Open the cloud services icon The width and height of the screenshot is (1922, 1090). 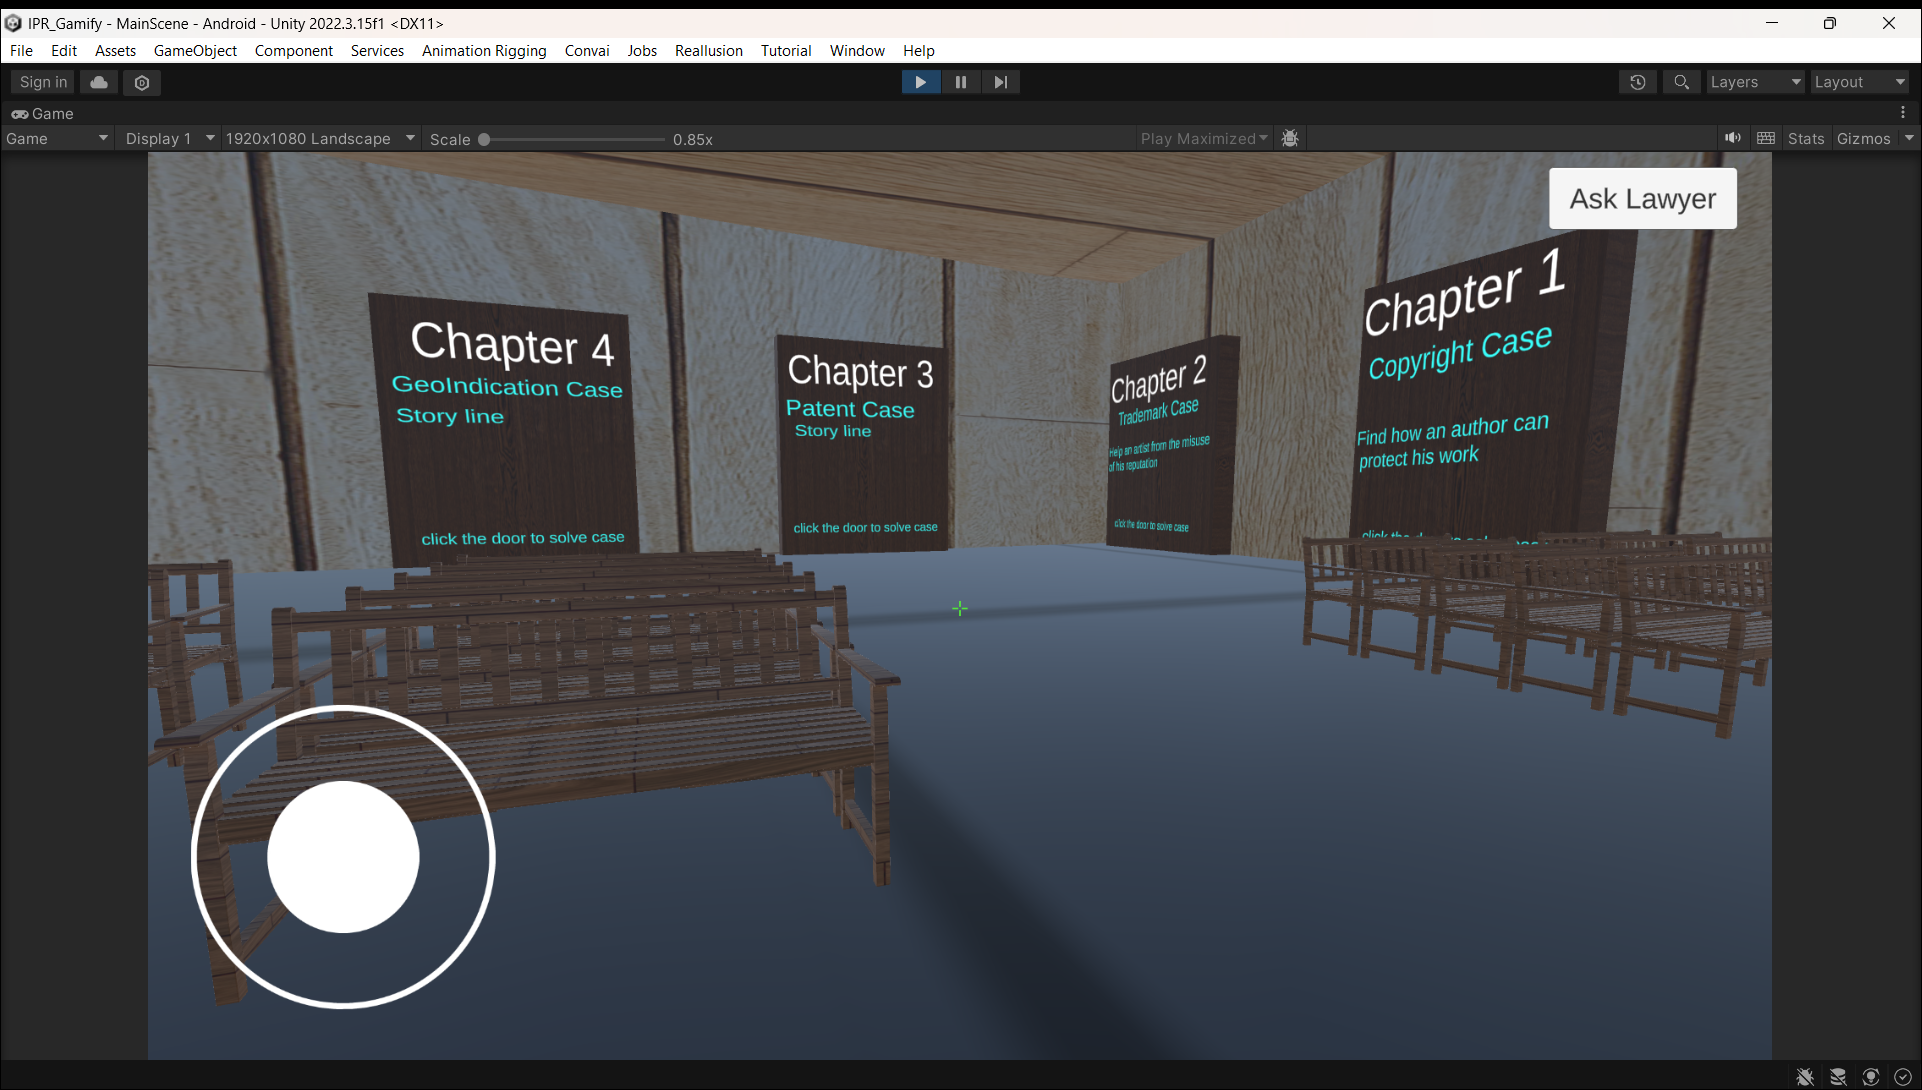tap(99, 82)
